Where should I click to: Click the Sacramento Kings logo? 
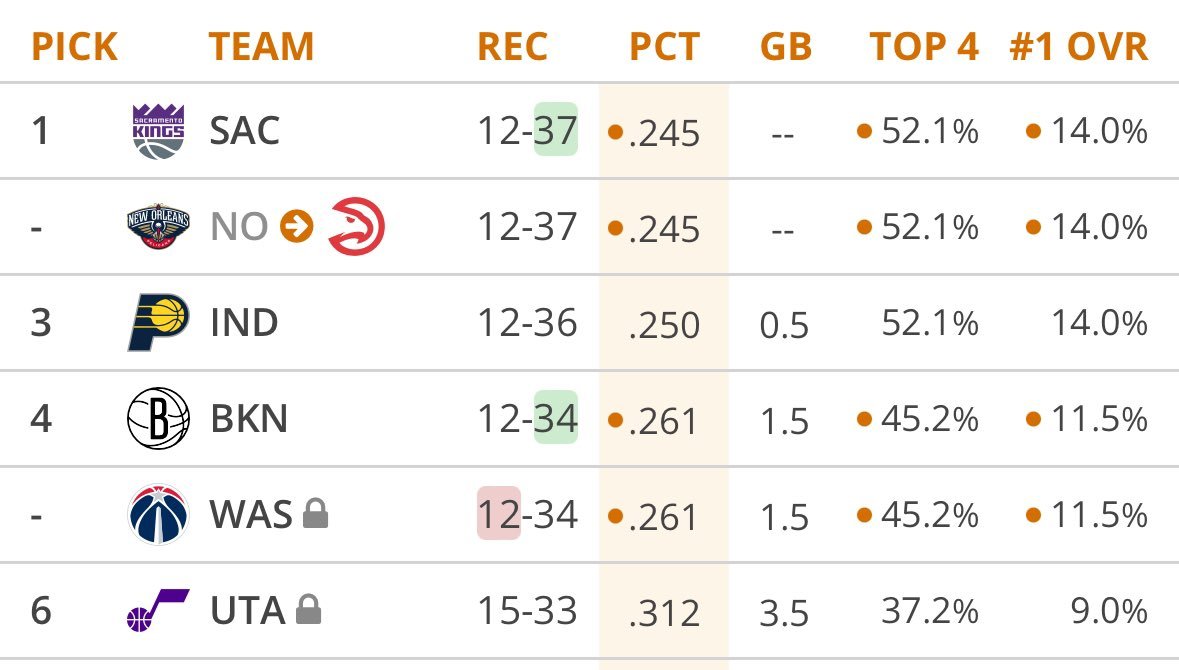(158, 131)
